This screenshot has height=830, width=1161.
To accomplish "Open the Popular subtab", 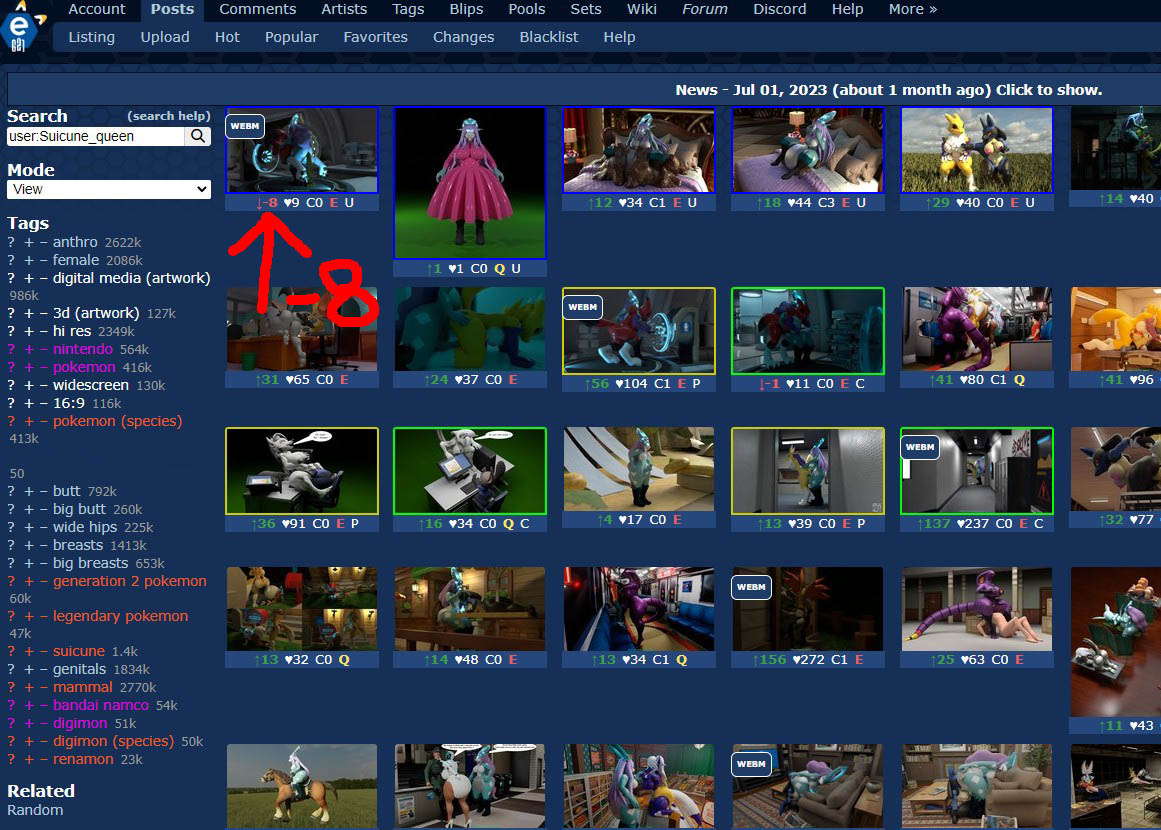I will tap(292, 37).
